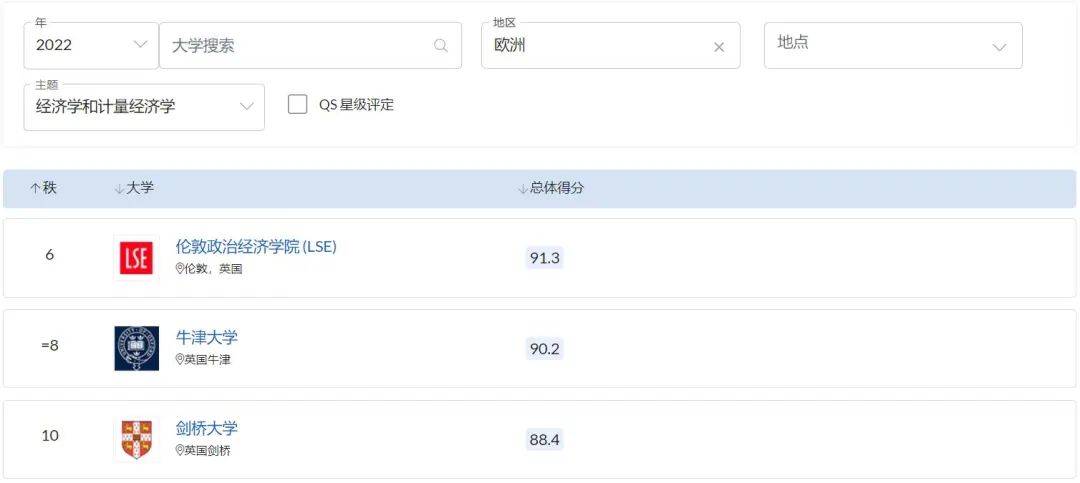Viewport: 1080px width, 483px height.
Task: Sort by 大学 column header
Action: [134, 188]
